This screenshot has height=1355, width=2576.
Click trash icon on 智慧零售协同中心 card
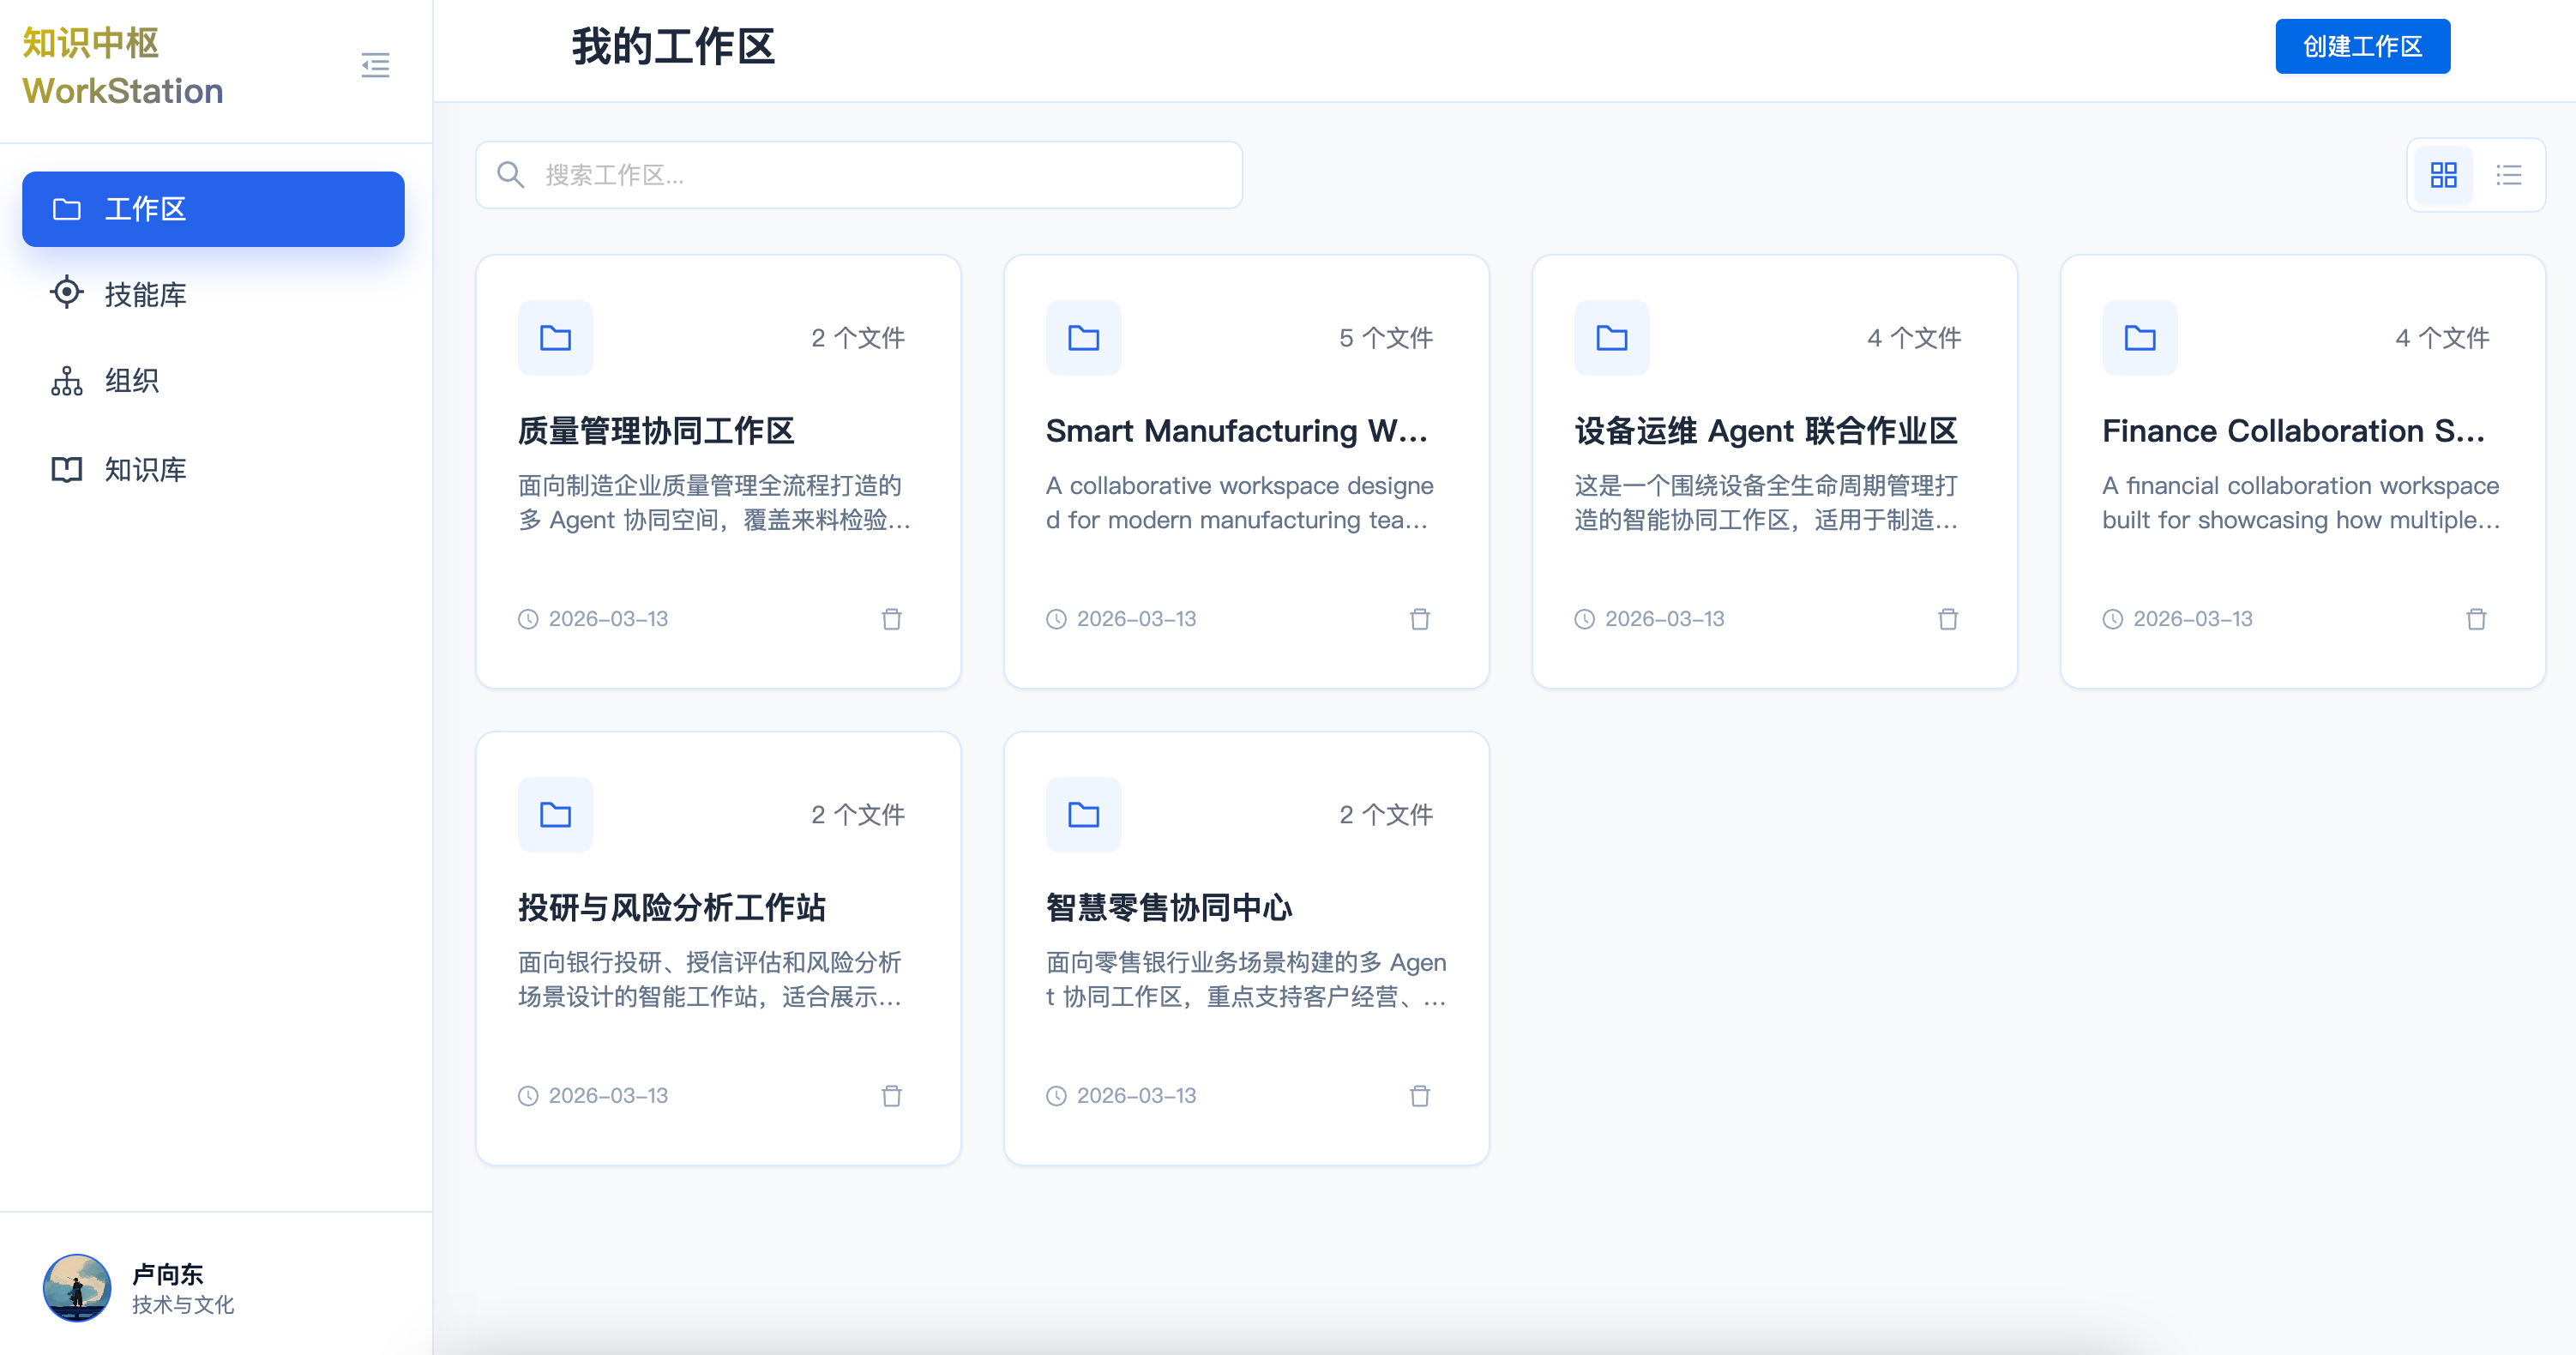point(1419,1096)
